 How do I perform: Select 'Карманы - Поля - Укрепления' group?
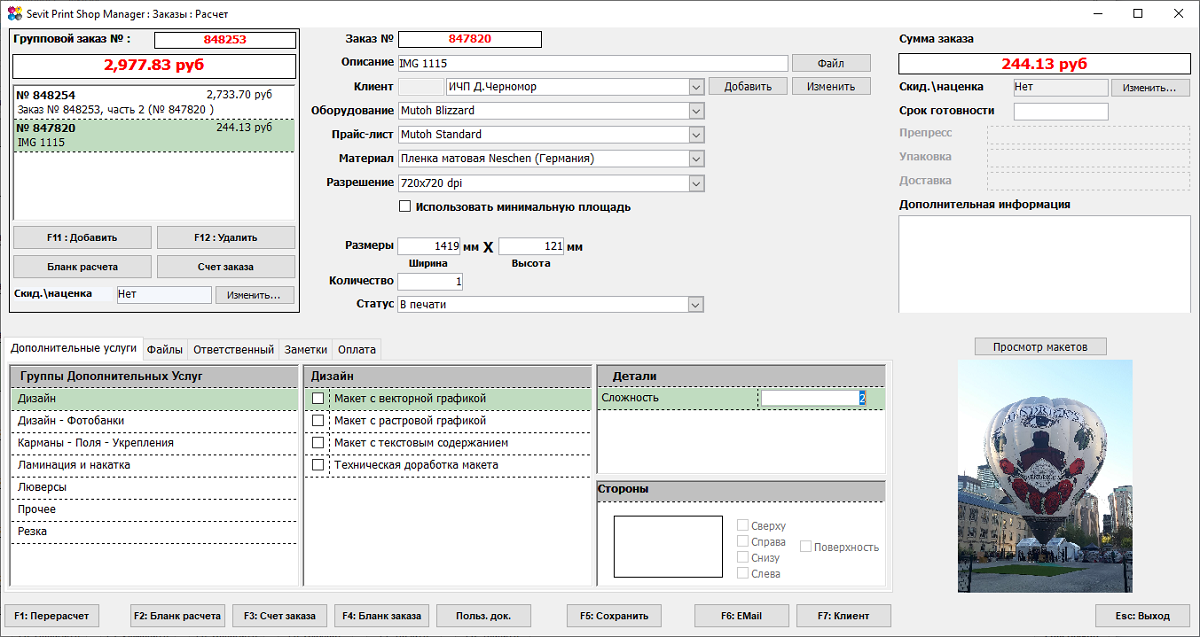[154, 443]
